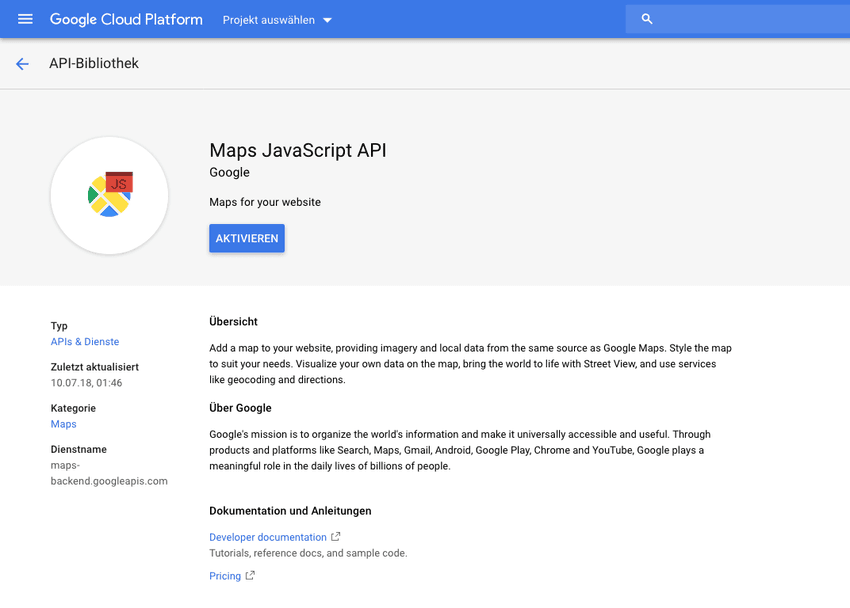
Task: Click the Google publisher name under the title
Action: click(229, 172)
